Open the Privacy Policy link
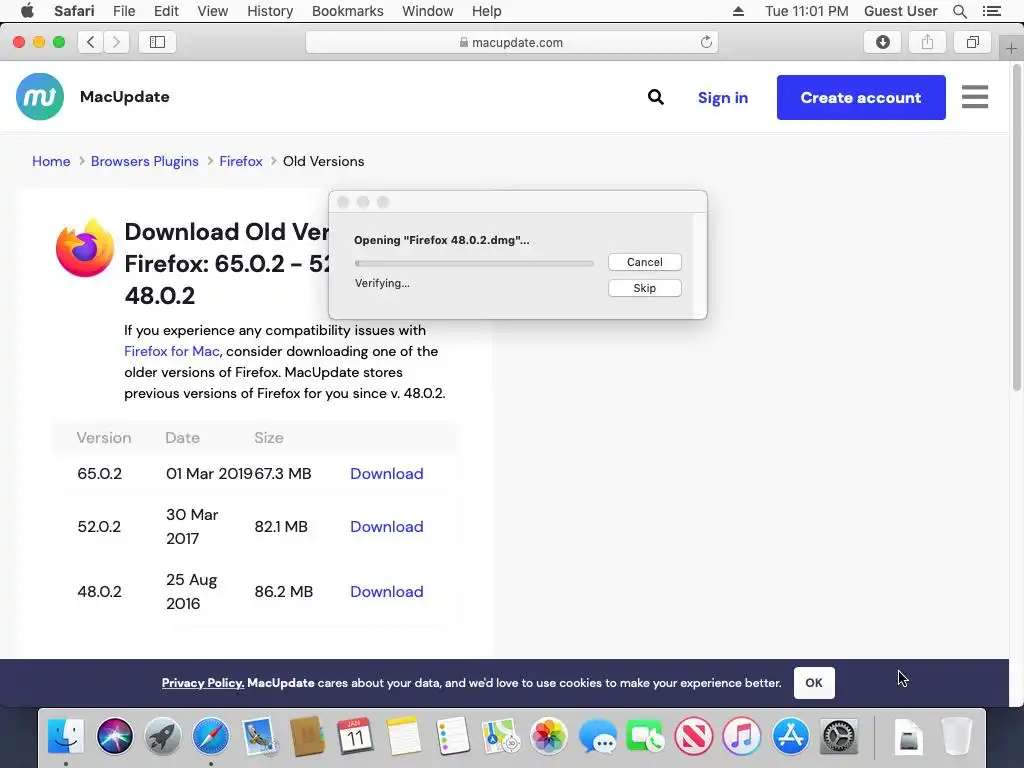The width and height of the screenshot is (1024, 768). [x=202, y=682]
